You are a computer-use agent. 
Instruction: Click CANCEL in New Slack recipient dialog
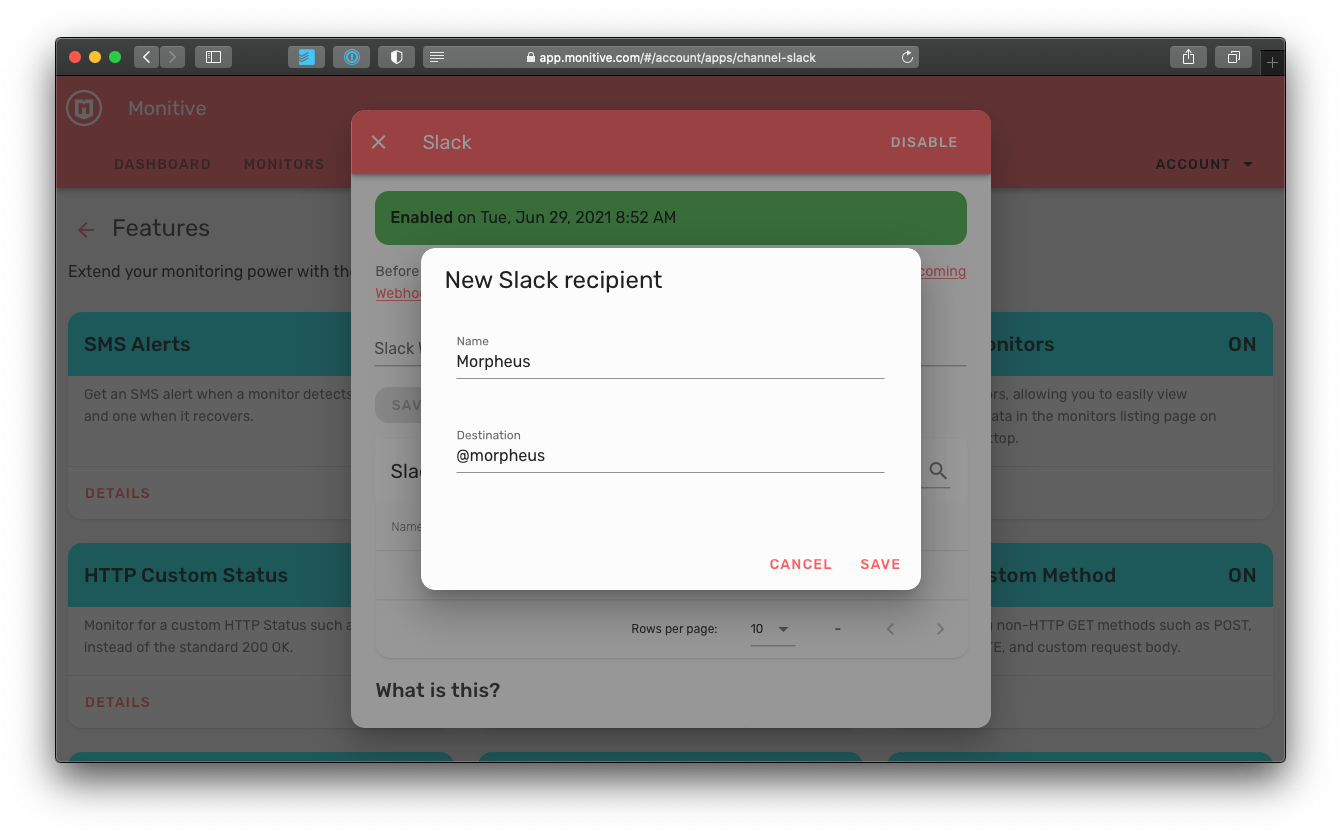801,564
